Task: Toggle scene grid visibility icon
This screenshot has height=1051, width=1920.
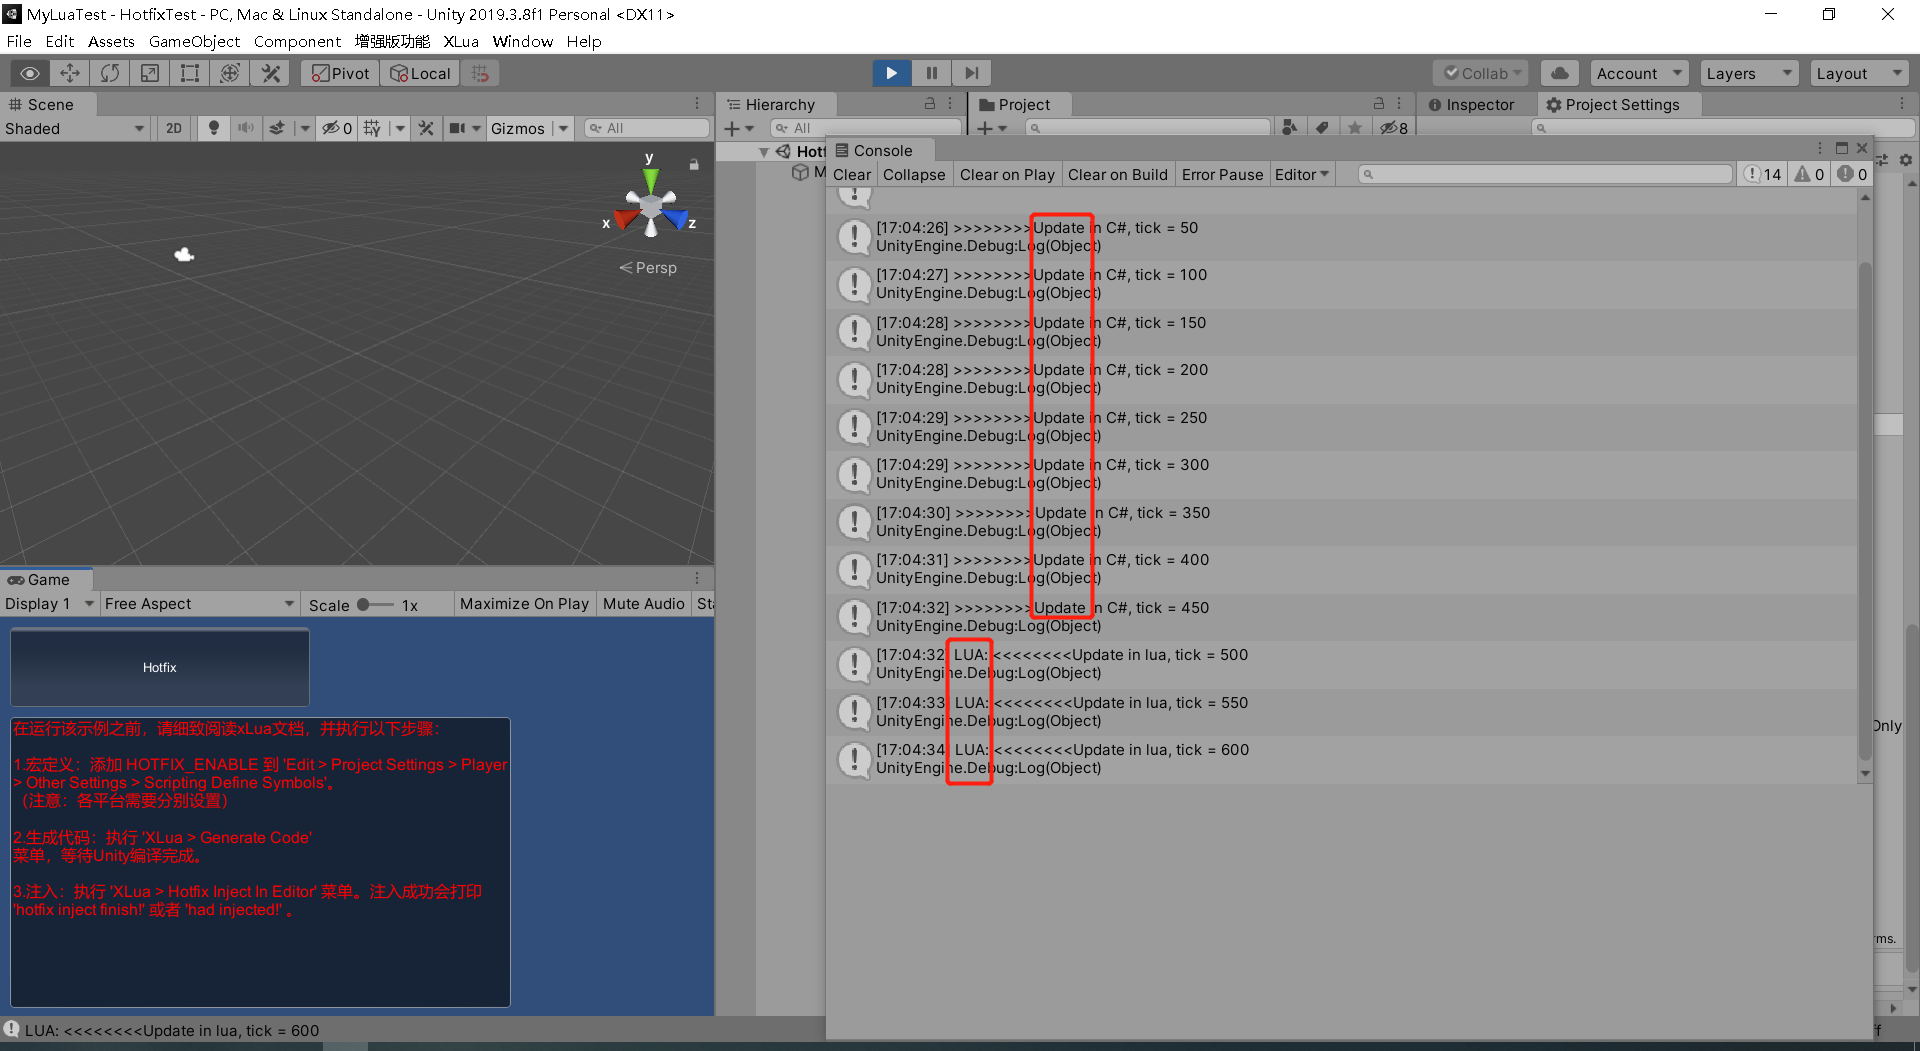Action: click(x=372, y=128)
